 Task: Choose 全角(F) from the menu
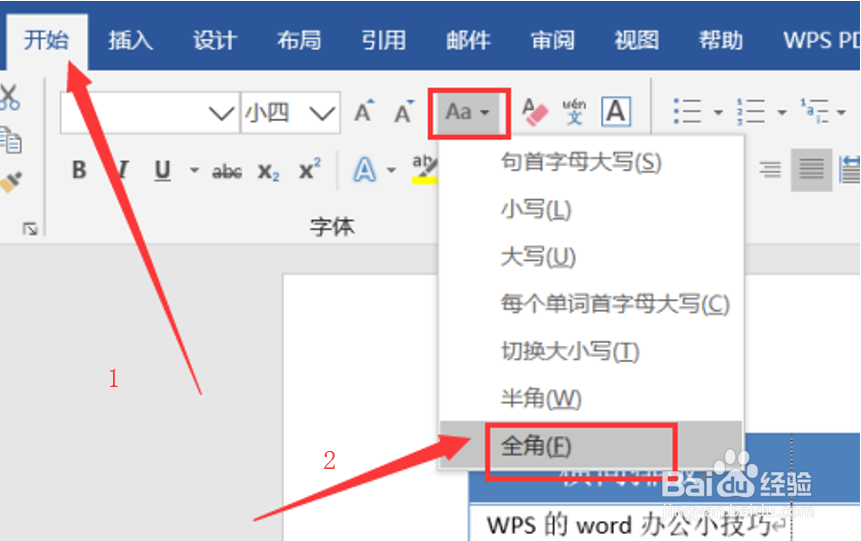[591, 445]
